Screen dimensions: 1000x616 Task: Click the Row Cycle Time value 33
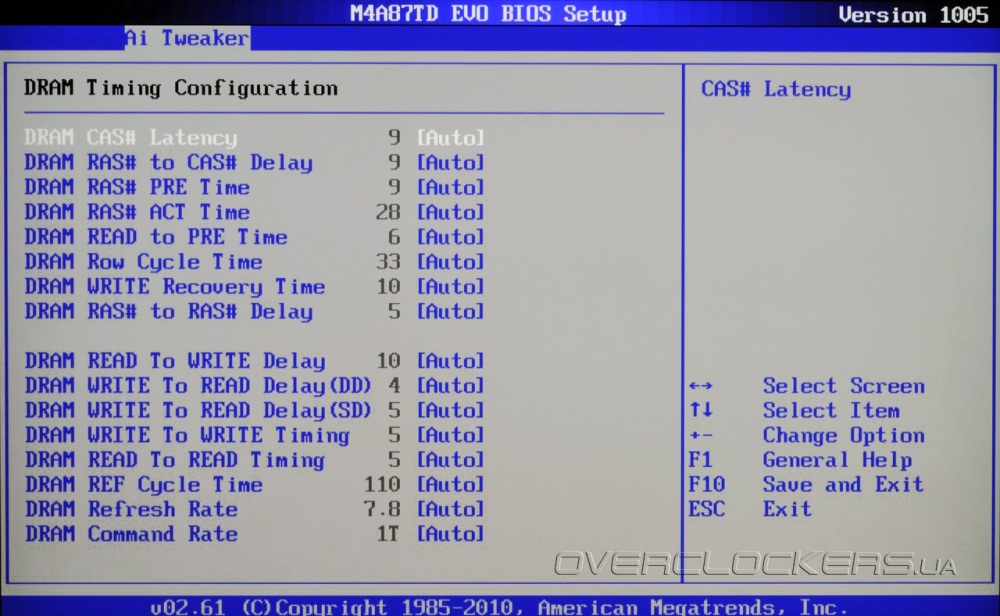[x=388, y=261]
